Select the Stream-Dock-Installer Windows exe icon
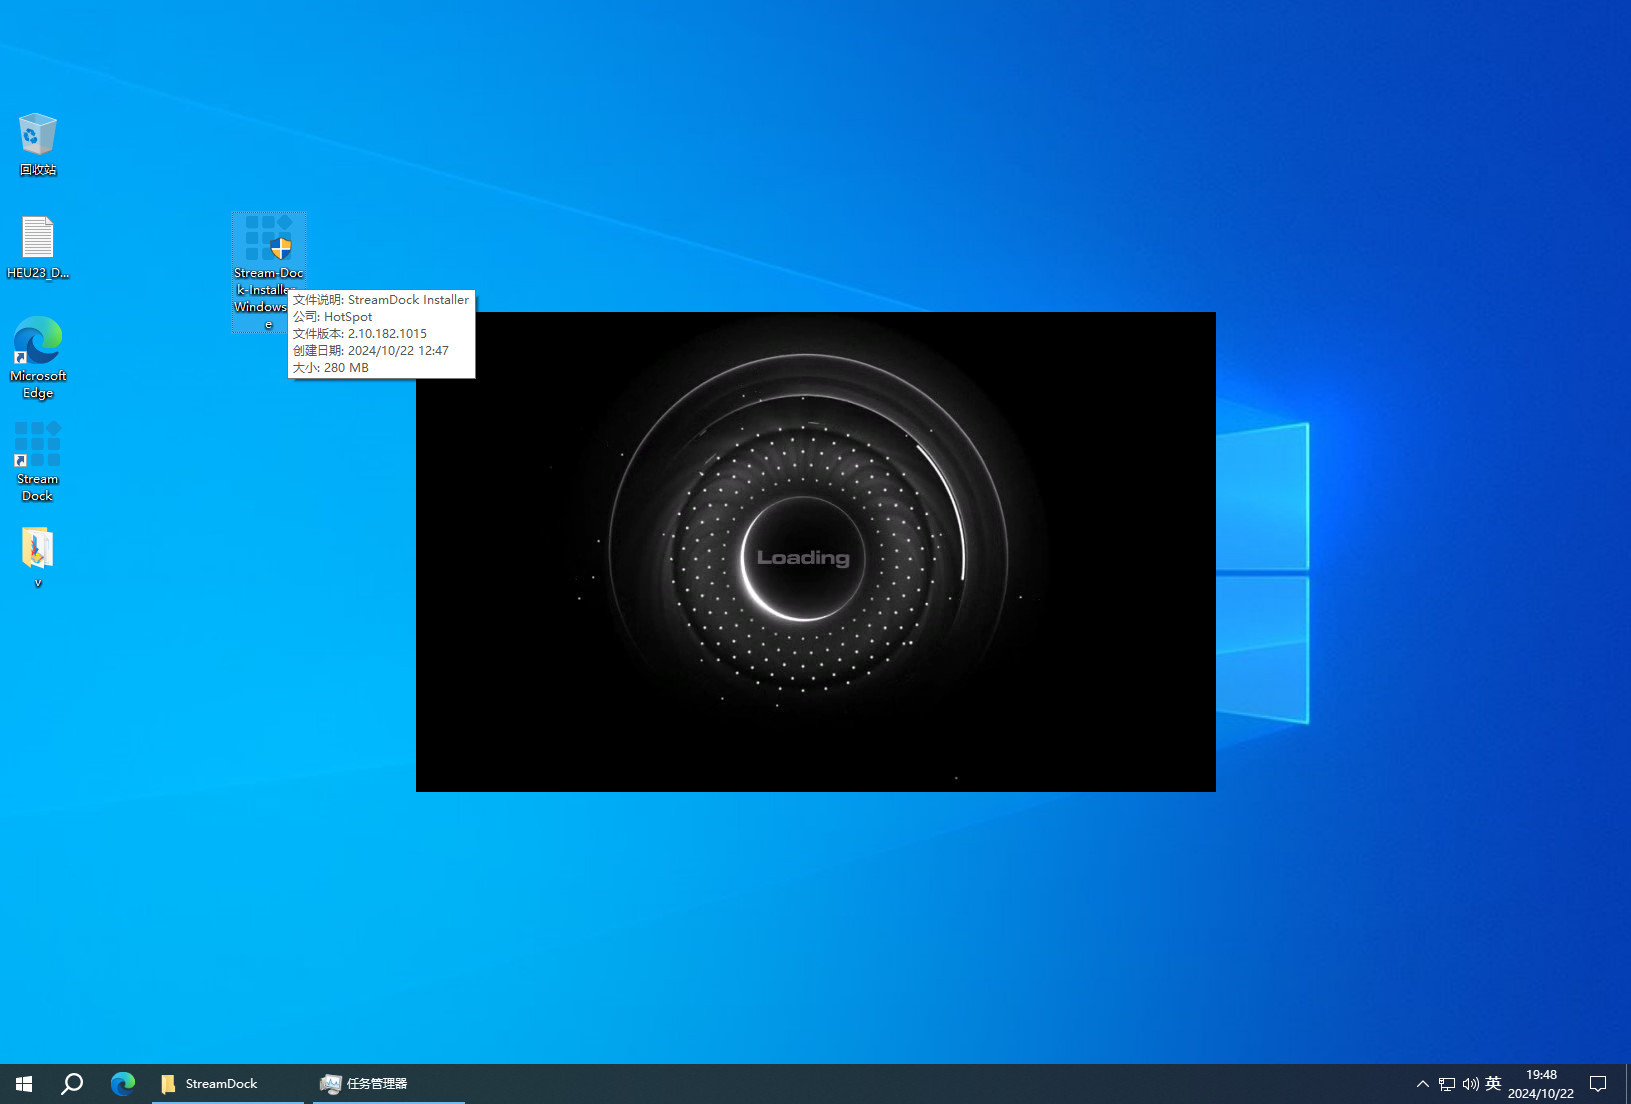The image size is (1631, 1104). 268,271
